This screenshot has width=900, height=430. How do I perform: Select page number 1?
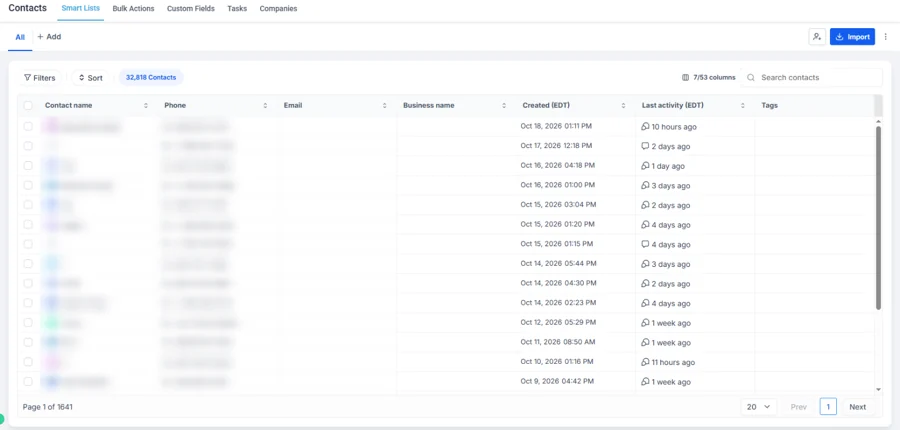click(x=828, y=407)
